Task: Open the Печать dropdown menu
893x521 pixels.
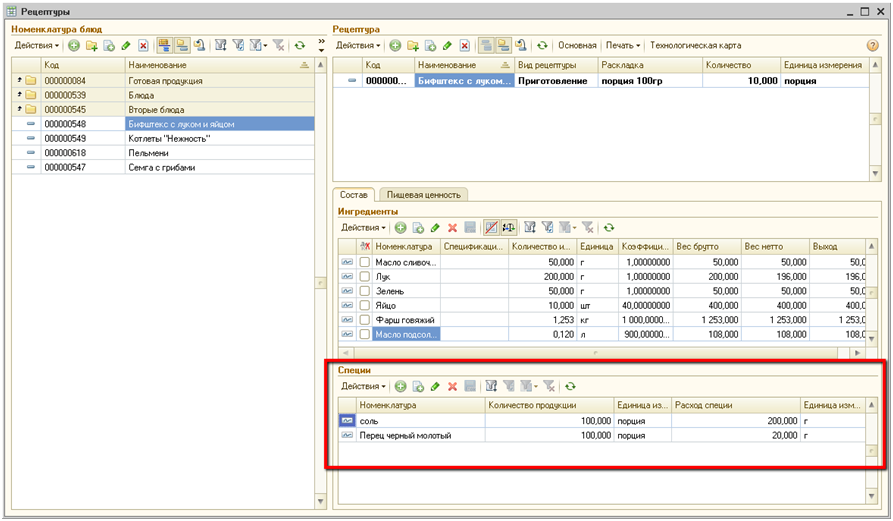Action: coord(623,46)
